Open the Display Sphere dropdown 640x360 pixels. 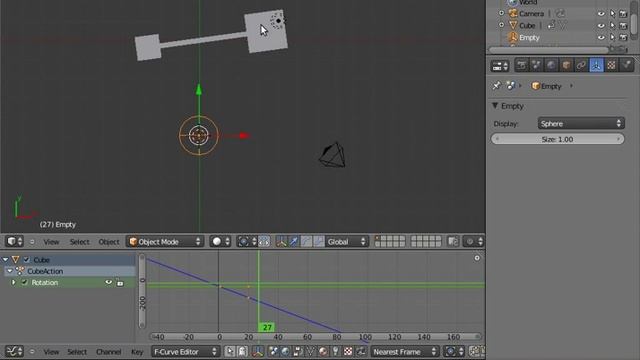click(581, 124)
